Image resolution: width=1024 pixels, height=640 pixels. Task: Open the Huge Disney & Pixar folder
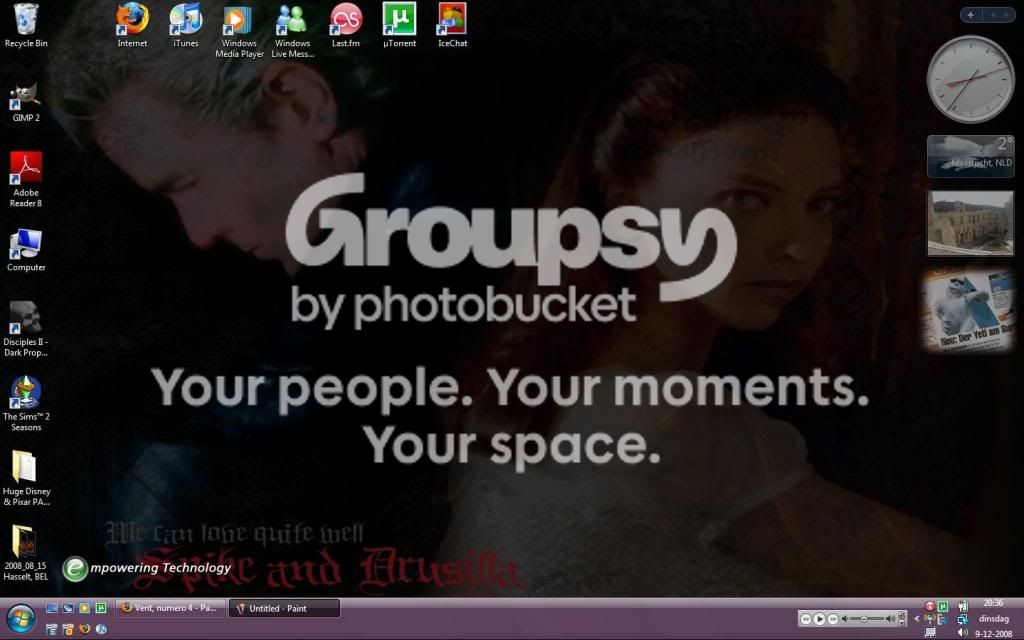click(x=25, y=479)
